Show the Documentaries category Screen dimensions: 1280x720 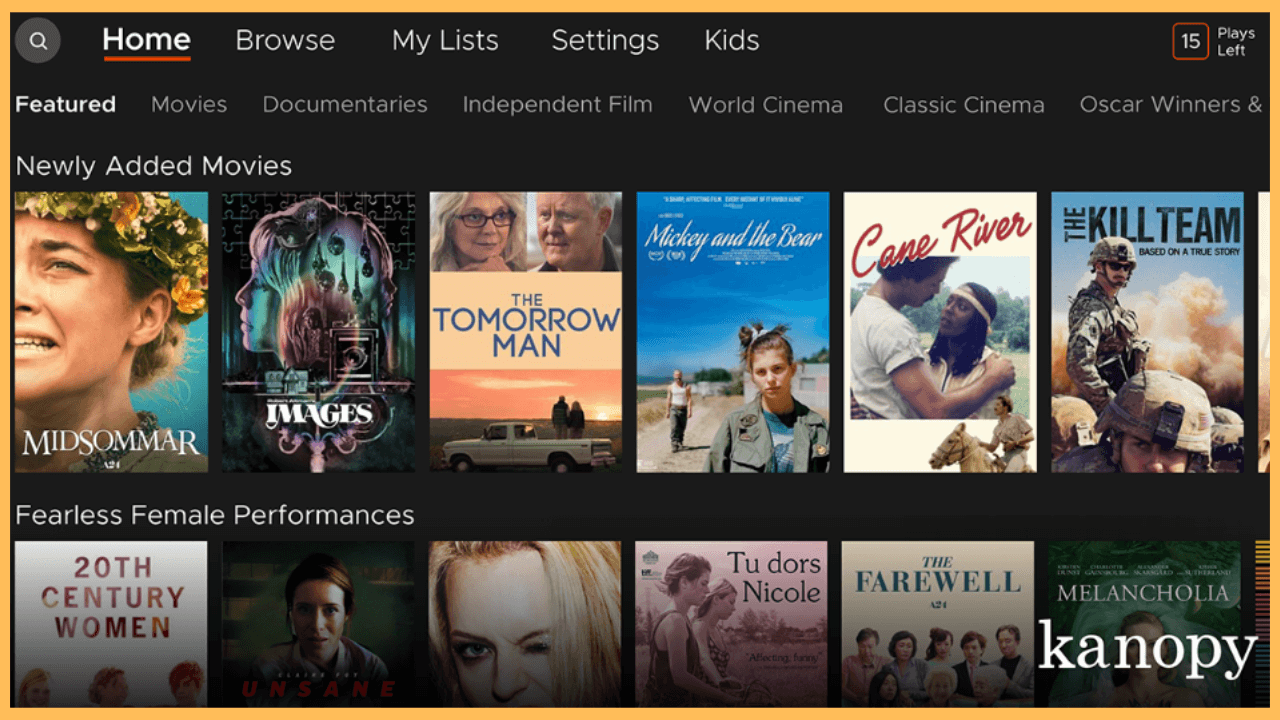pos(345,104)
